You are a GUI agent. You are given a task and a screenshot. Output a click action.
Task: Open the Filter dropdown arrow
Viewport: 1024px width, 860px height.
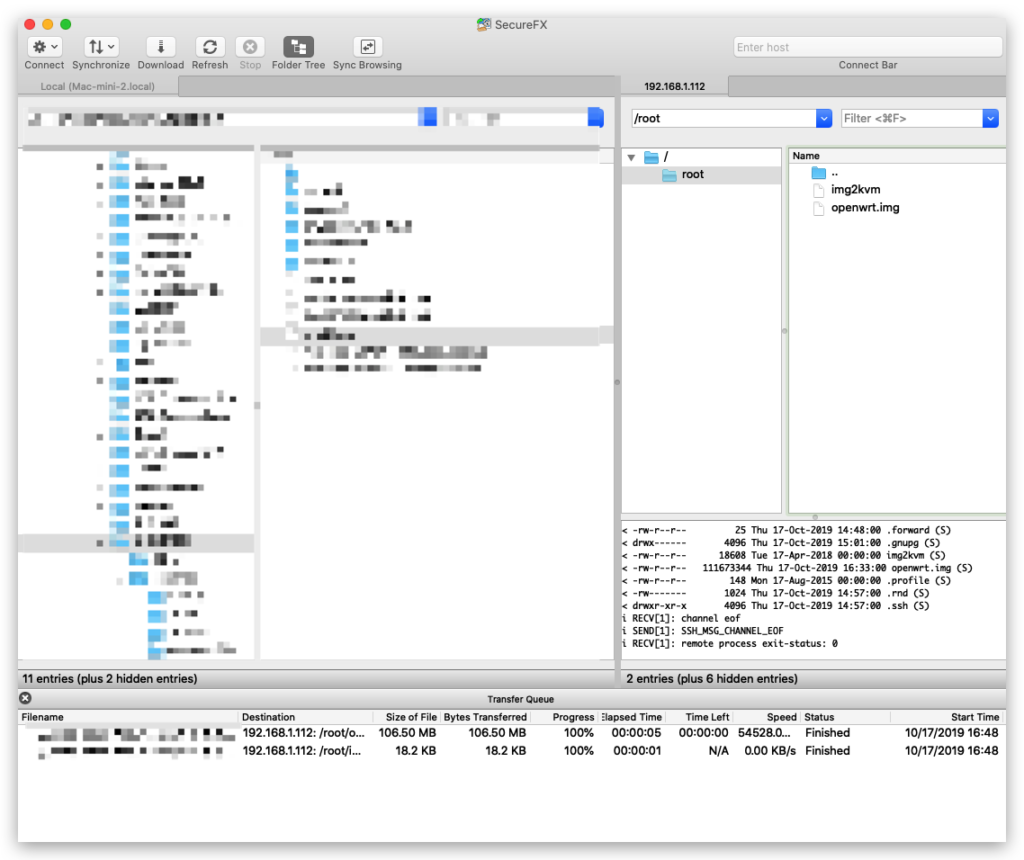coord(990,118)
